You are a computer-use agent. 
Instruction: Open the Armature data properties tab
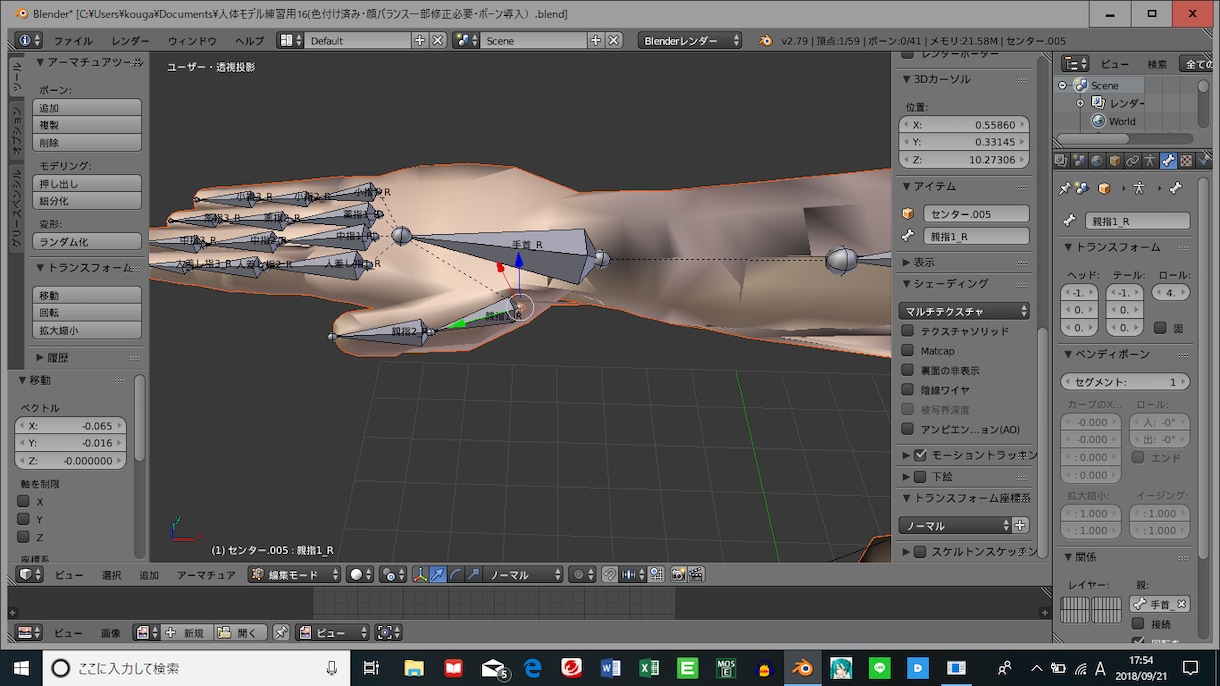[1150, 161]
